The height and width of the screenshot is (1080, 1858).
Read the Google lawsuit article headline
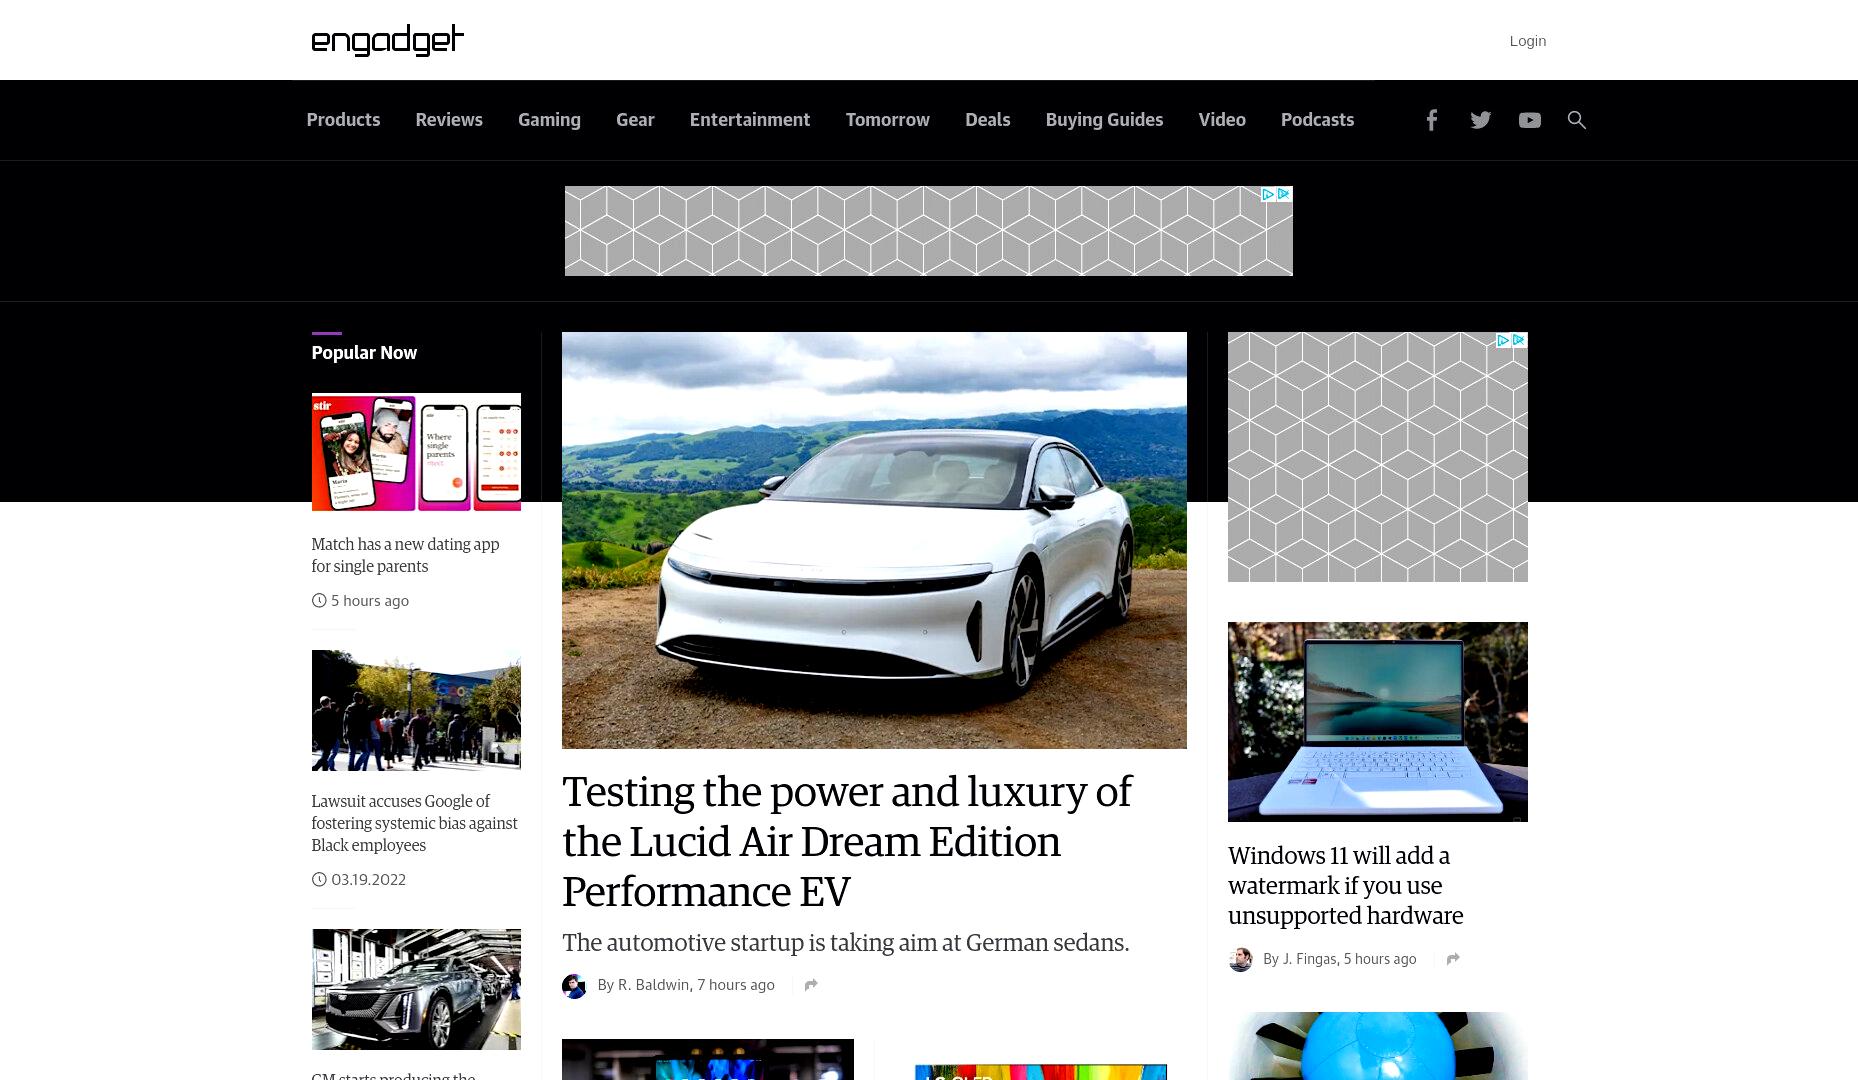click(x=414, y=823)
